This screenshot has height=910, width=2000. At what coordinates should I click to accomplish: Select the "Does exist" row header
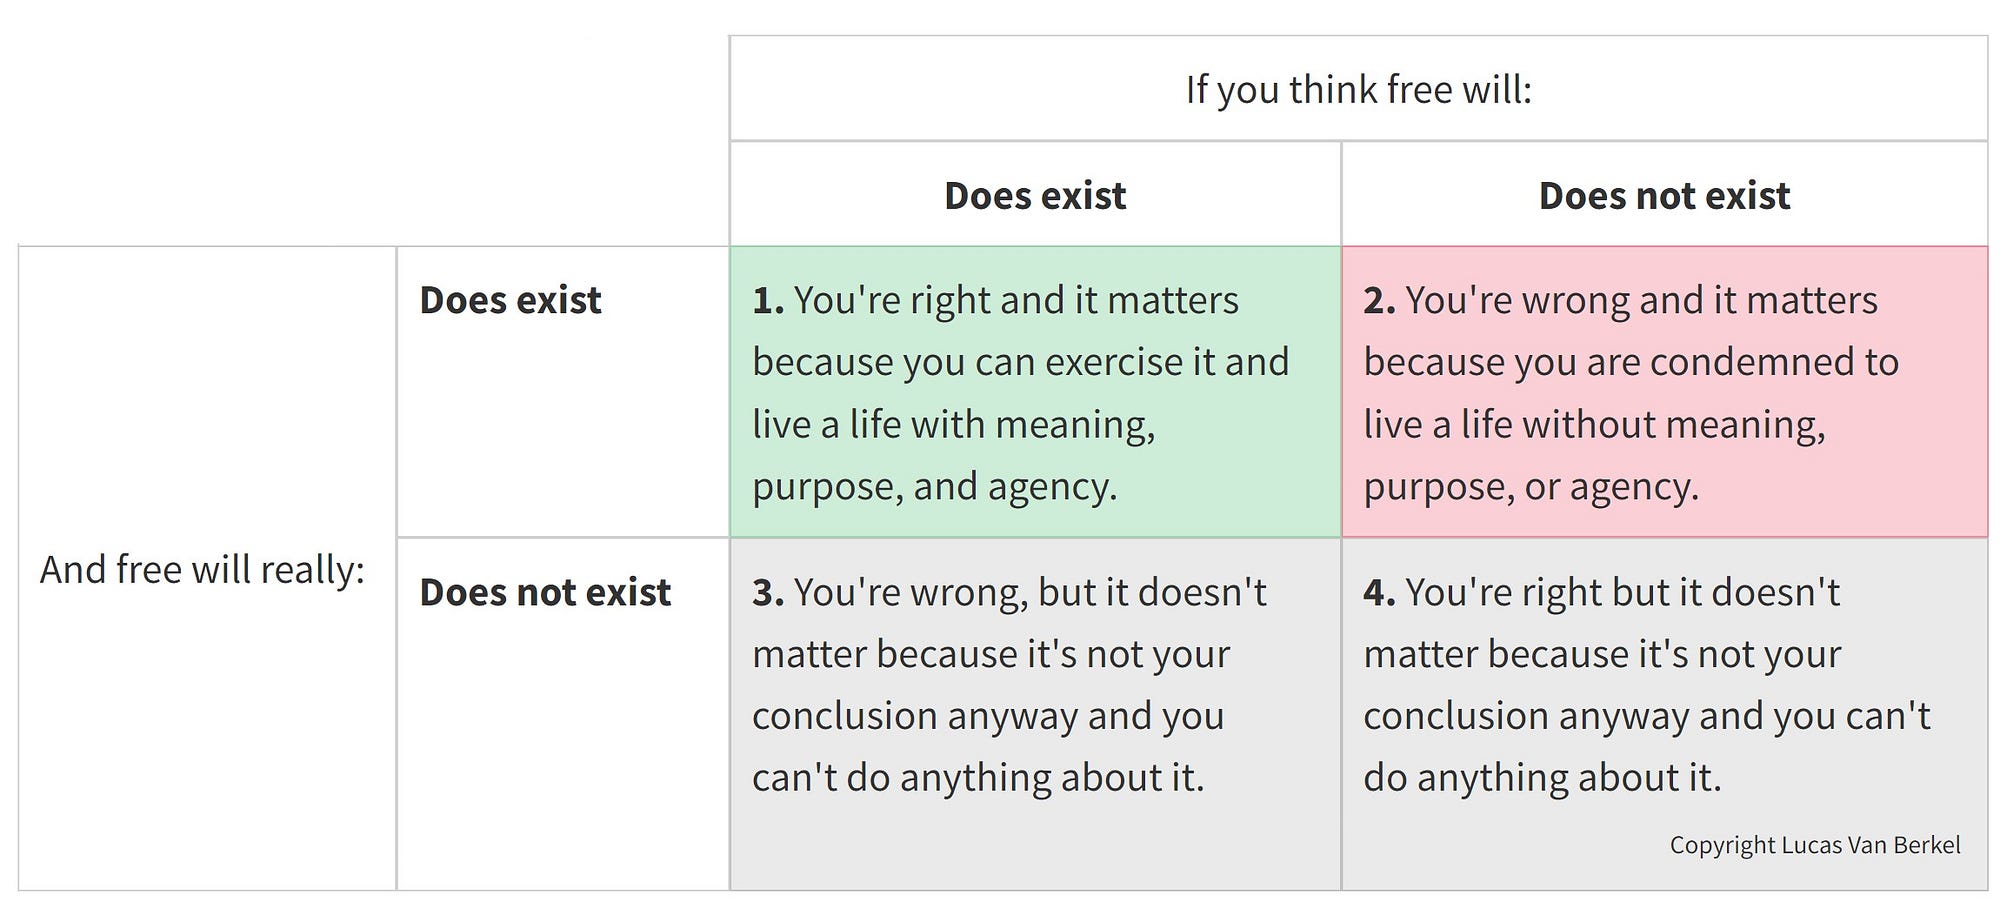pos(510,300)
